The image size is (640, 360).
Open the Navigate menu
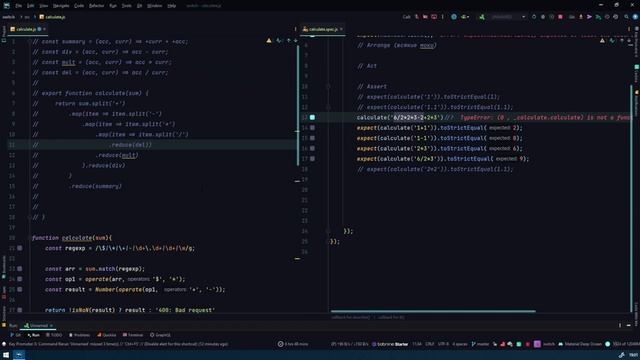(x=61, y=6)
